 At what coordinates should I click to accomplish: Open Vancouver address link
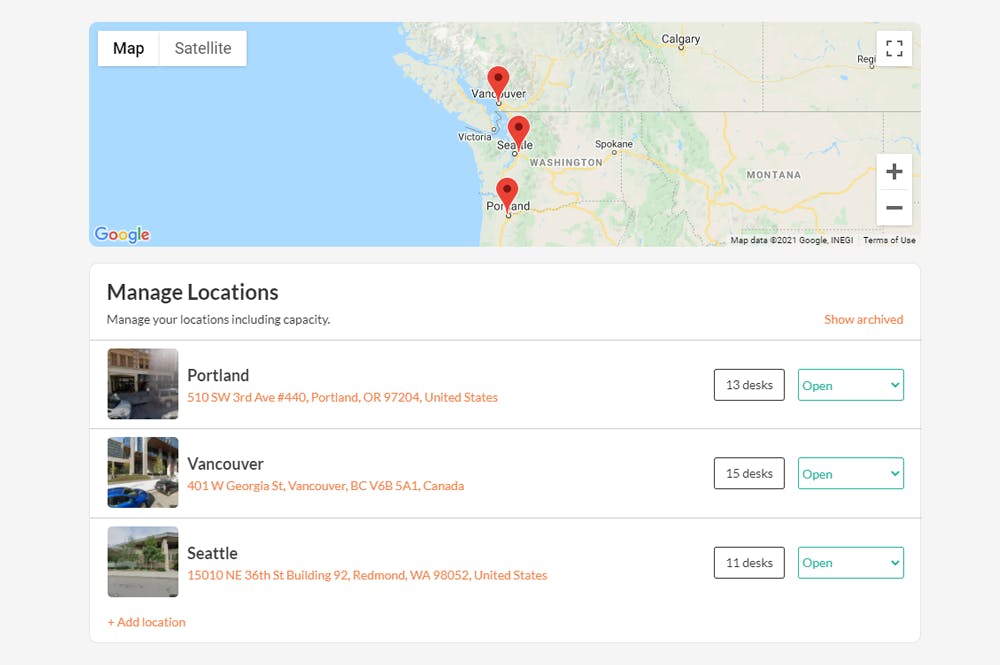[x=325, y=486]
